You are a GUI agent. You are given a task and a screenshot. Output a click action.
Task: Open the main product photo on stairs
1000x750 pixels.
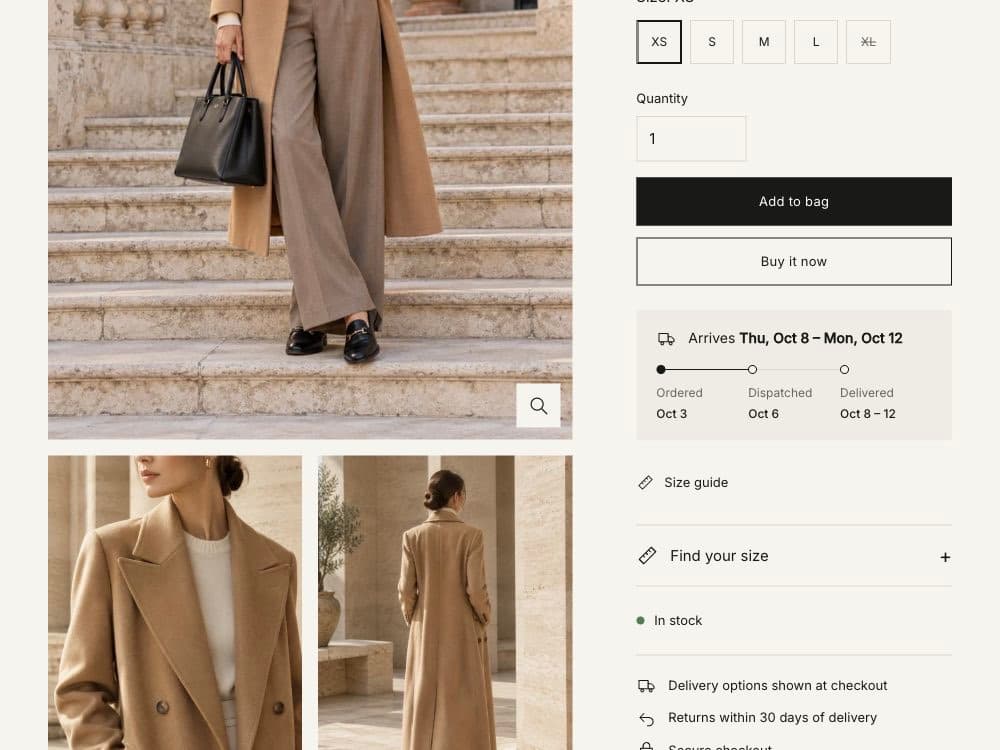310,219
